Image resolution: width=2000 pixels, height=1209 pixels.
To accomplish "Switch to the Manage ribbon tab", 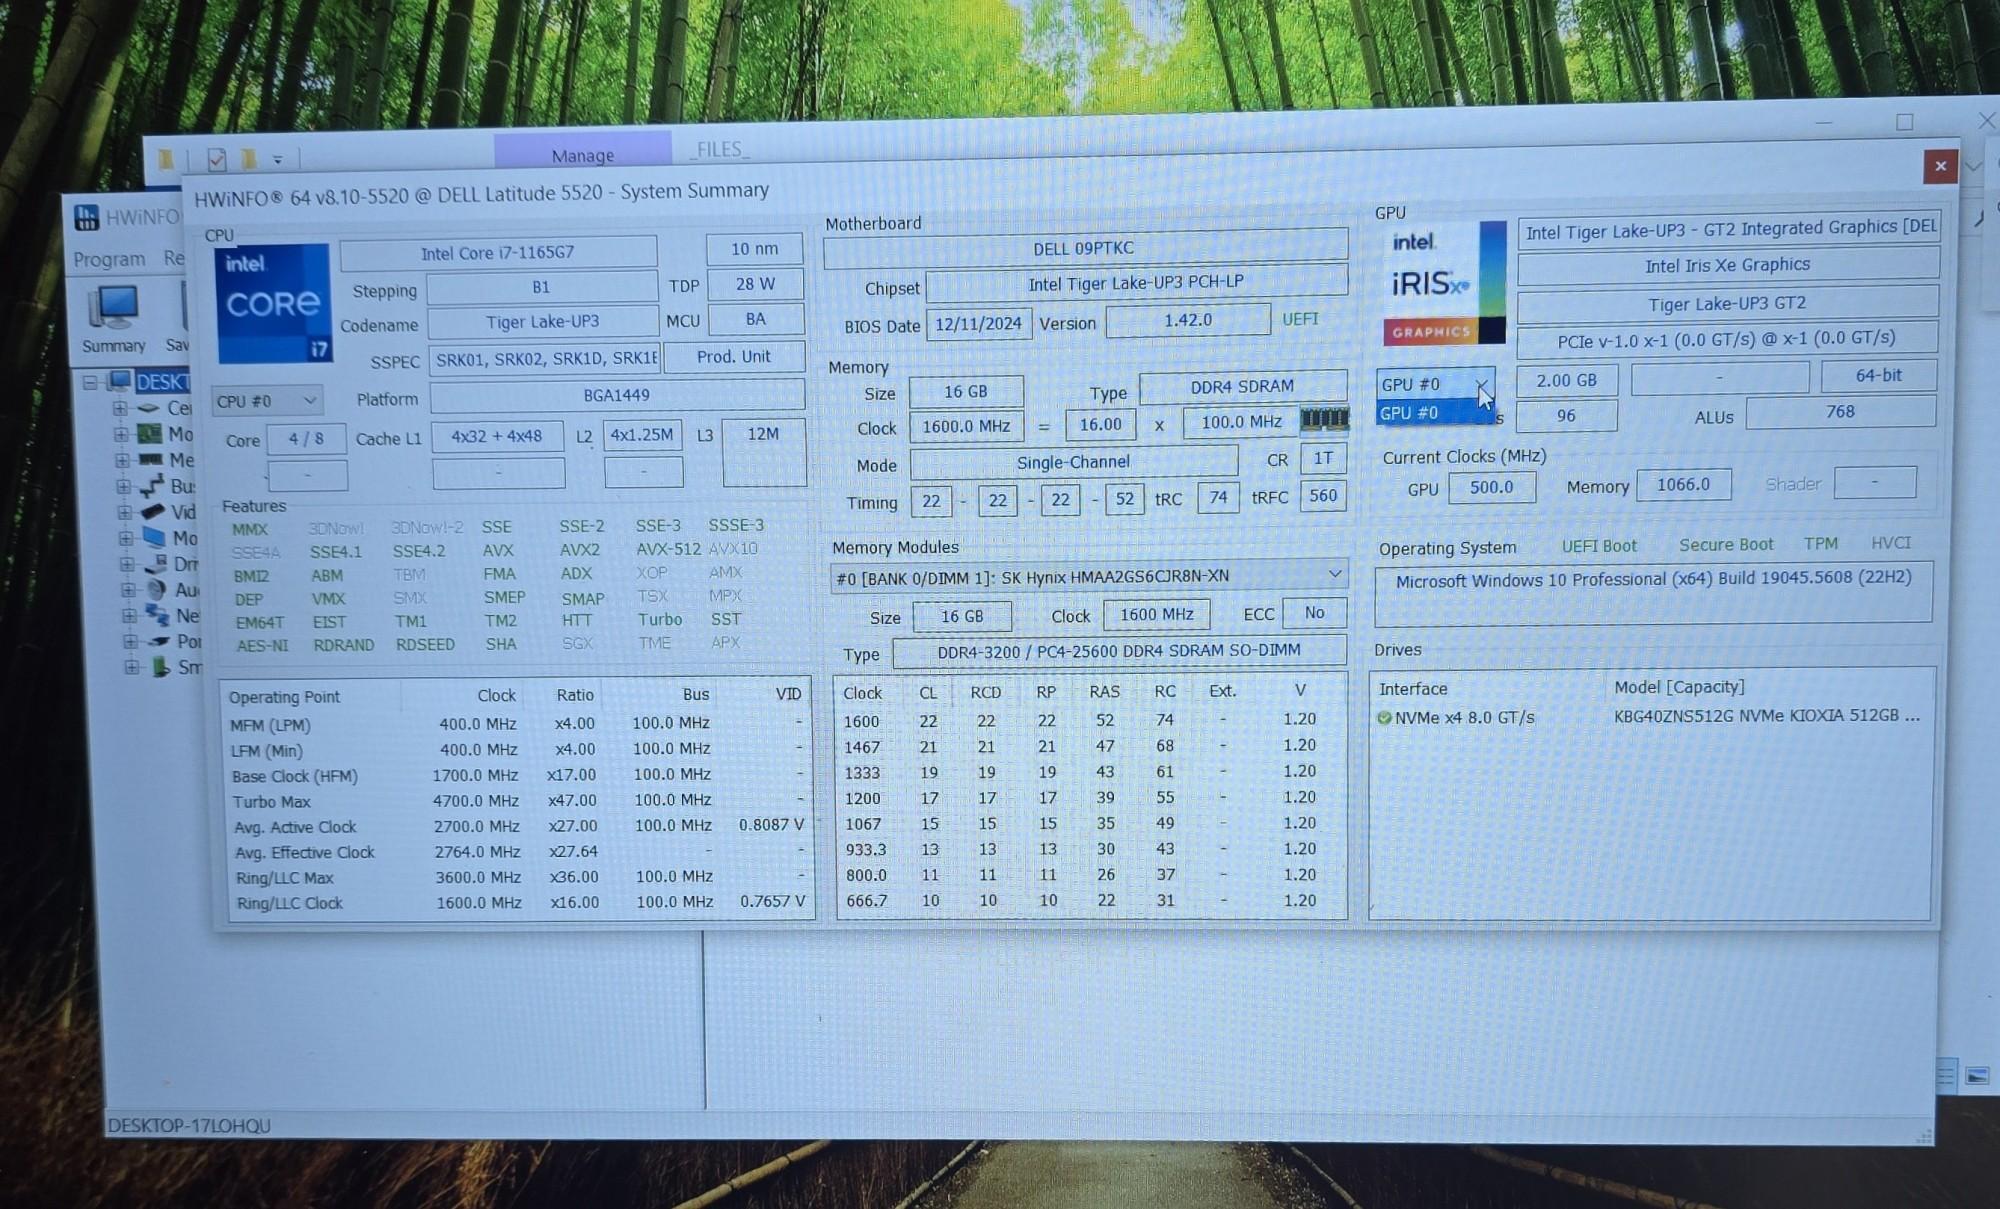I will [x=583, y=155].
